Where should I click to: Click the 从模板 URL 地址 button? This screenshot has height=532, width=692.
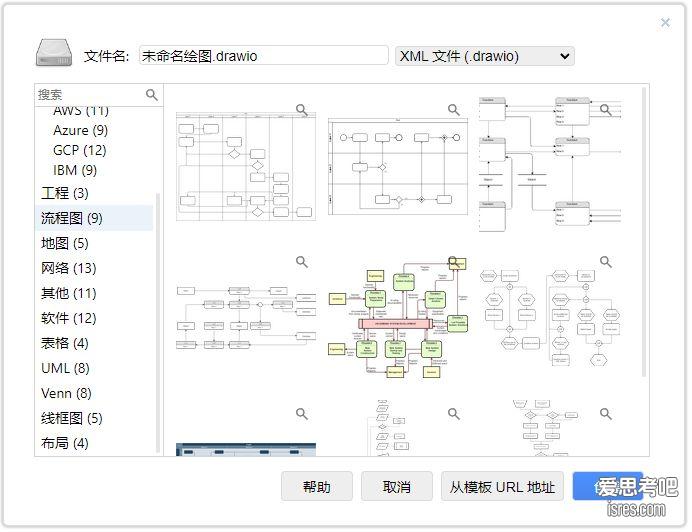tap(502, 487)
